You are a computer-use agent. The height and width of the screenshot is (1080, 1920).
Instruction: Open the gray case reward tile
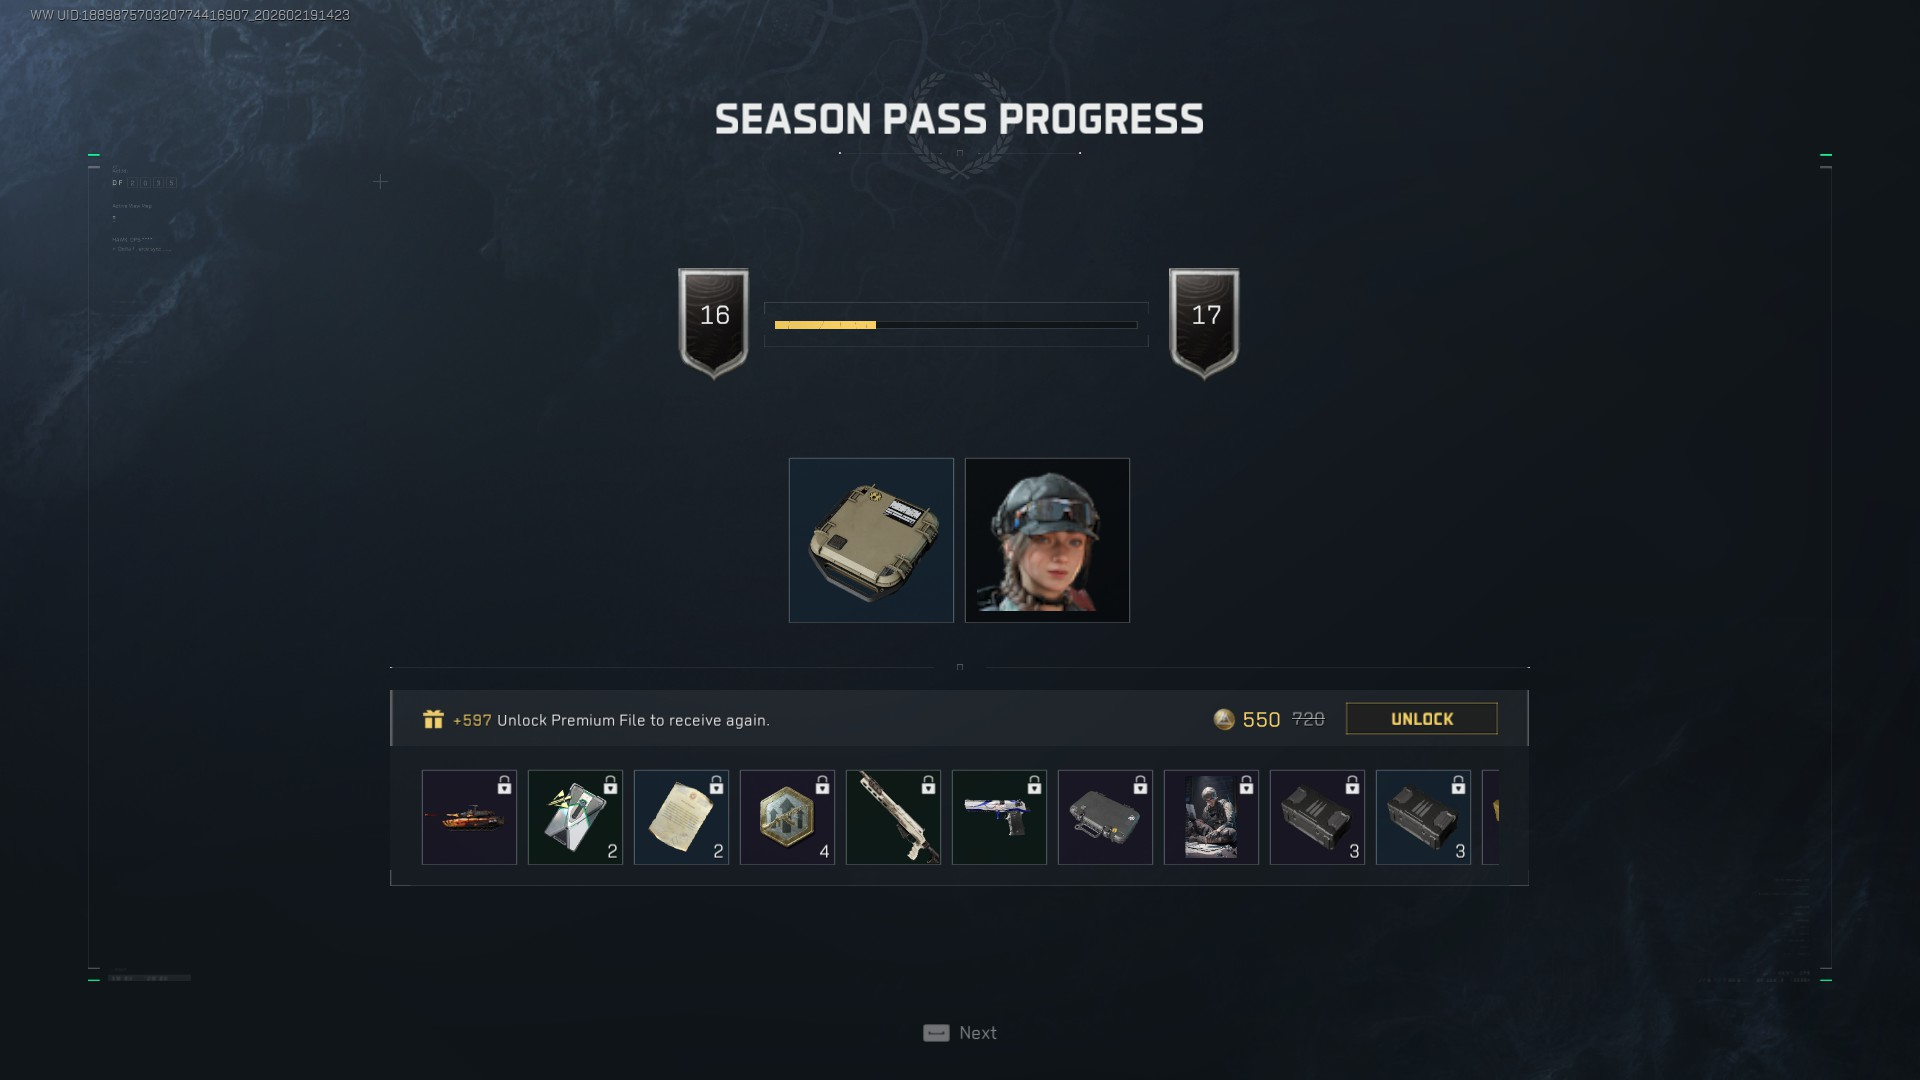click(x=1105, y=817)
